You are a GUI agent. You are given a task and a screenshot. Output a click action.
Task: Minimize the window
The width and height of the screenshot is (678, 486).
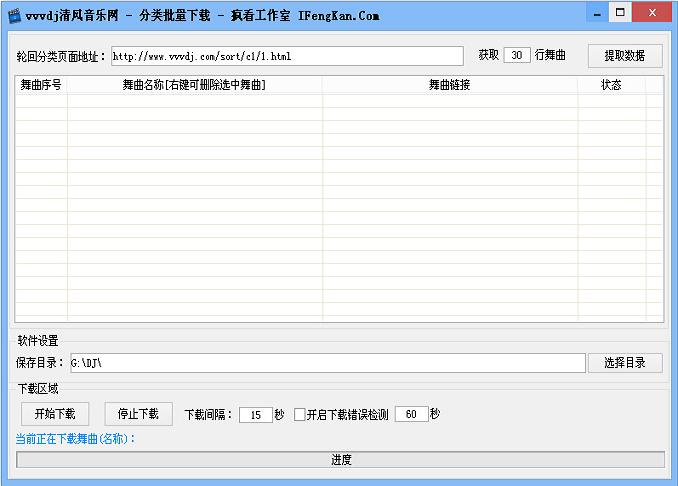(597, 13)
